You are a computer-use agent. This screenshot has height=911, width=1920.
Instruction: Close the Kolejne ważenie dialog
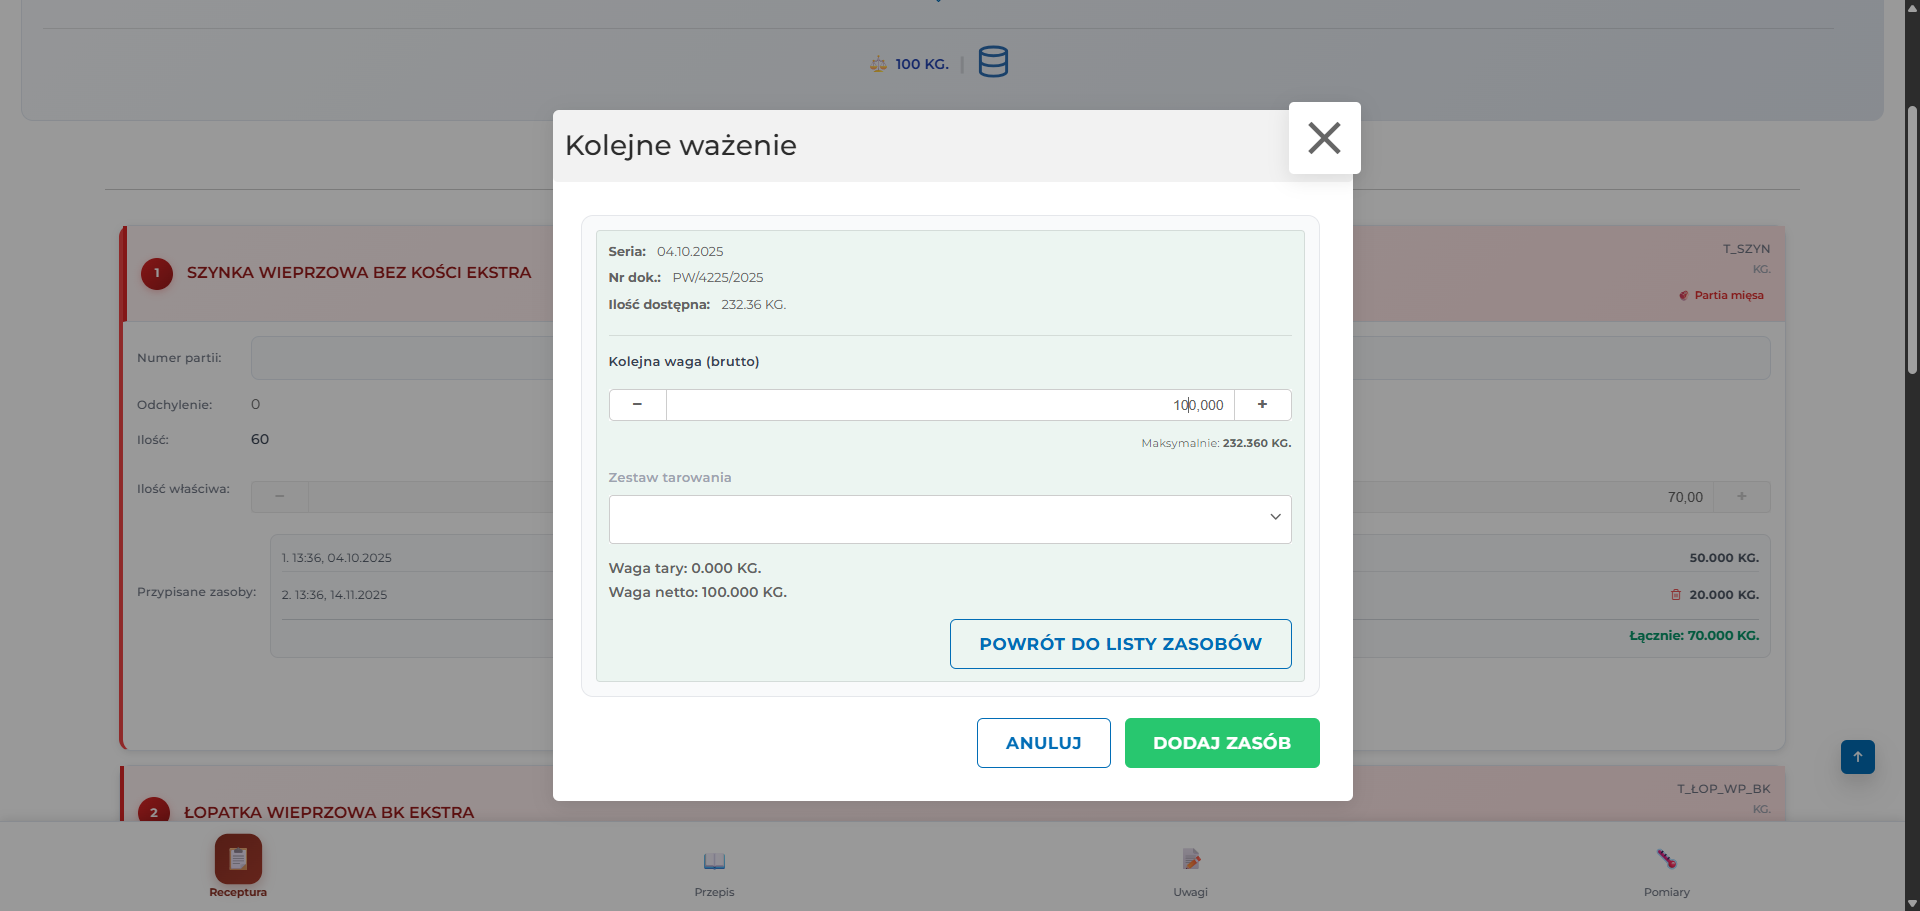1324,138
